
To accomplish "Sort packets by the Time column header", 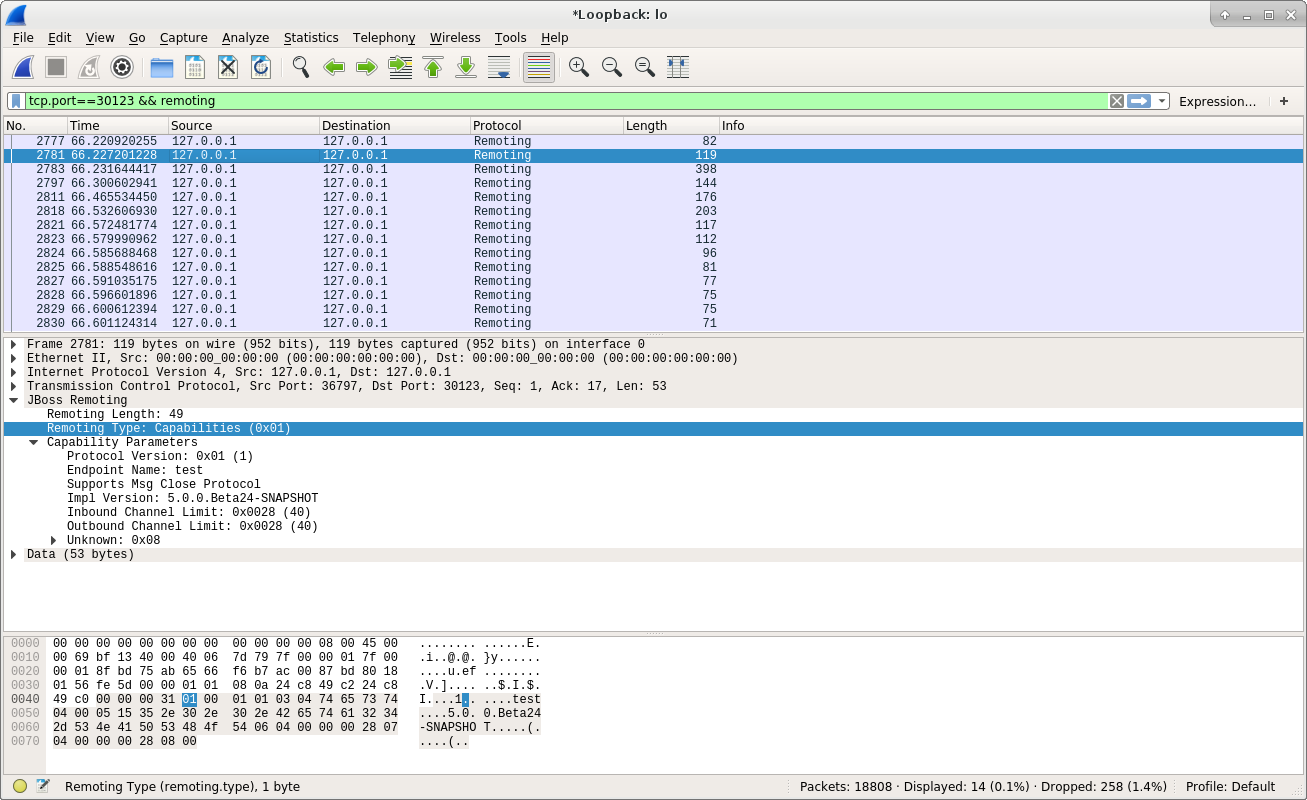I will (x=117, y=125).
